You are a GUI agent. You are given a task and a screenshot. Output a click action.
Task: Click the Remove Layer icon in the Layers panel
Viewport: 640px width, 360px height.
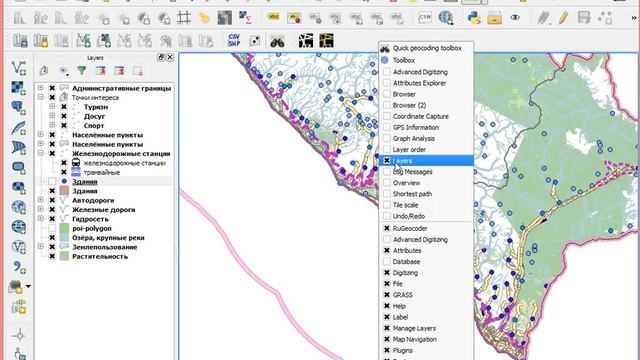click(x=138, y=71)
